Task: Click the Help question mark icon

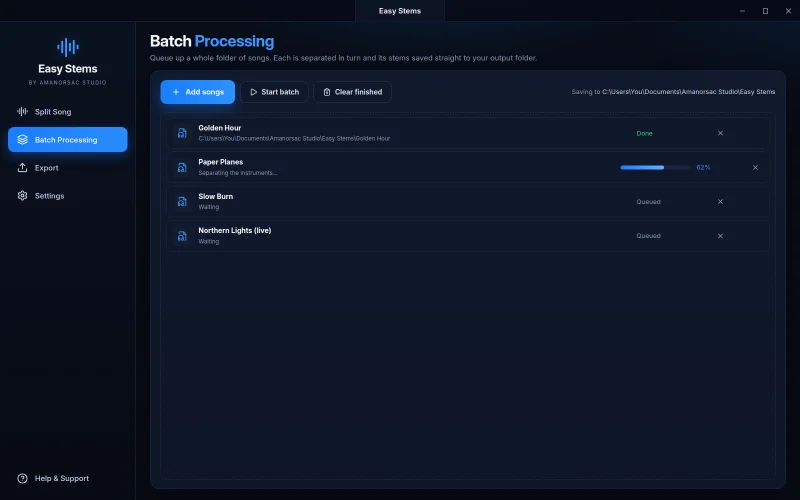Action: point(22,479)
